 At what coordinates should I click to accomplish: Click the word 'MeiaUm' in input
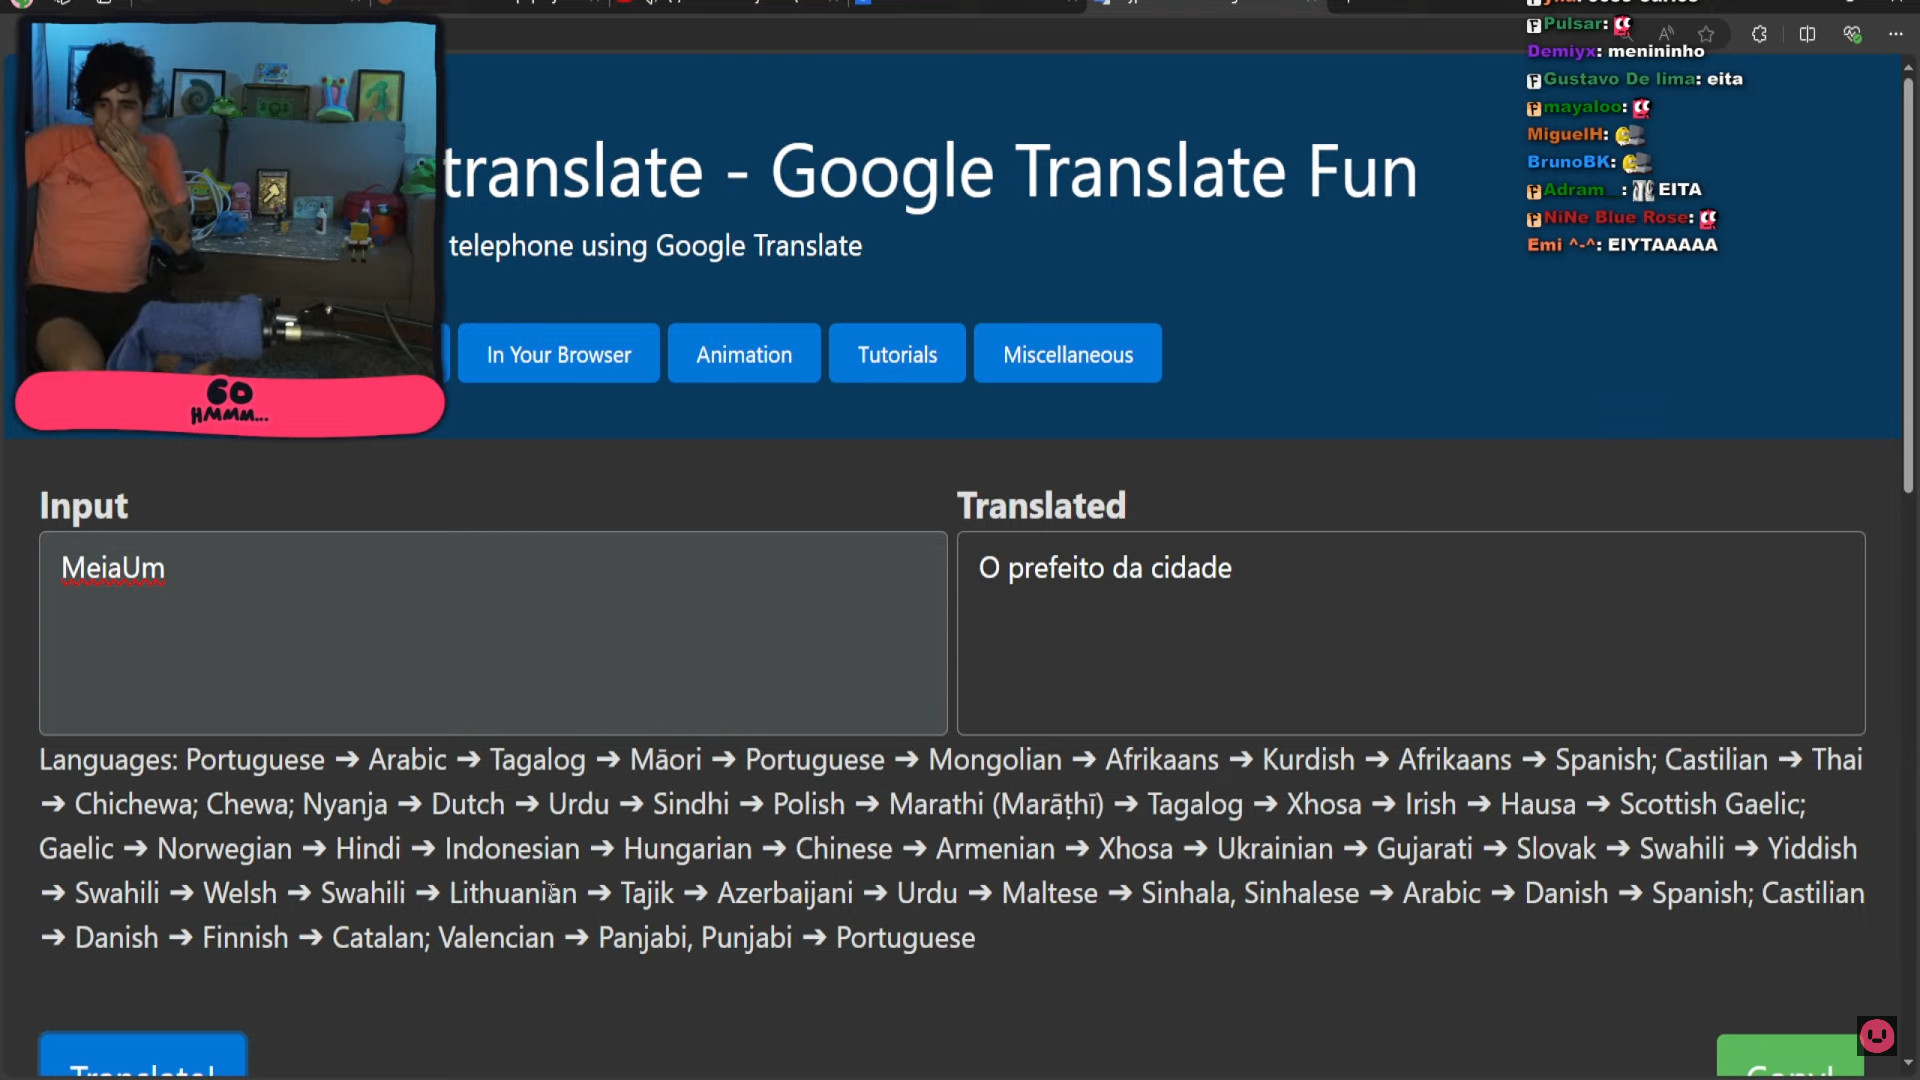113,568
